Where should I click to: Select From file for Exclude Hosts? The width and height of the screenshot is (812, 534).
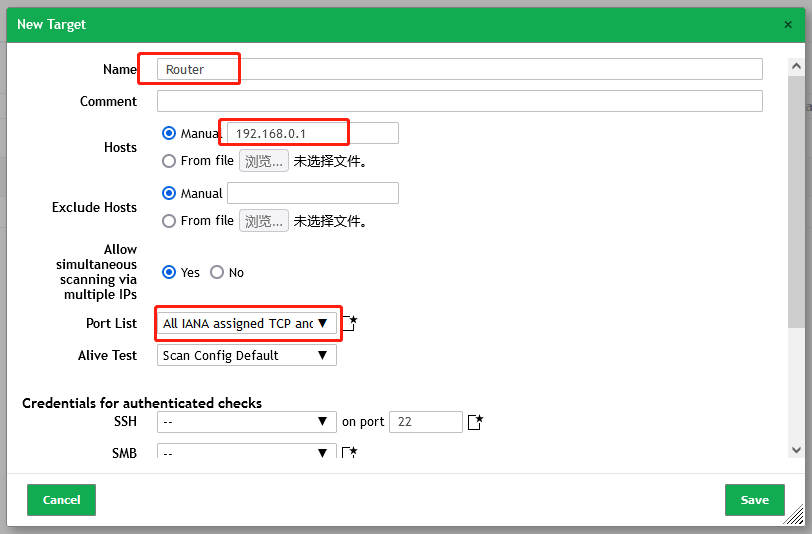tap(169, 221)
